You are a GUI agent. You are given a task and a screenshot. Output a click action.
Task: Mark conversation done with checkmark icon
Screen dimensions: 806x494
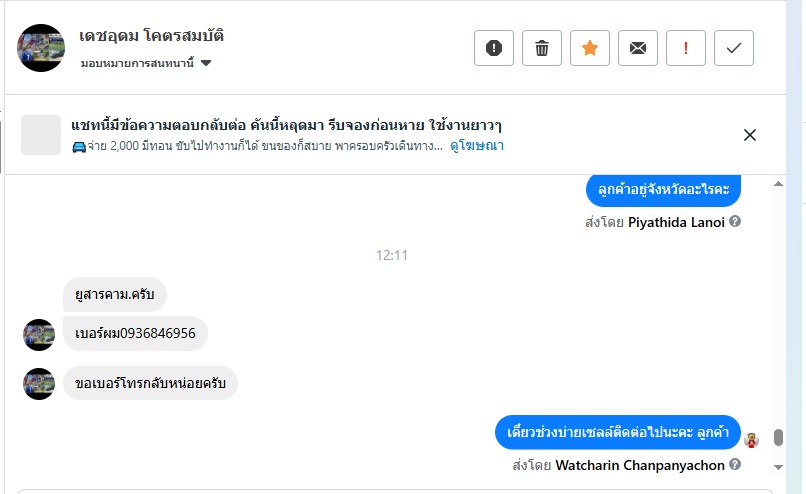tap(734, 48)
